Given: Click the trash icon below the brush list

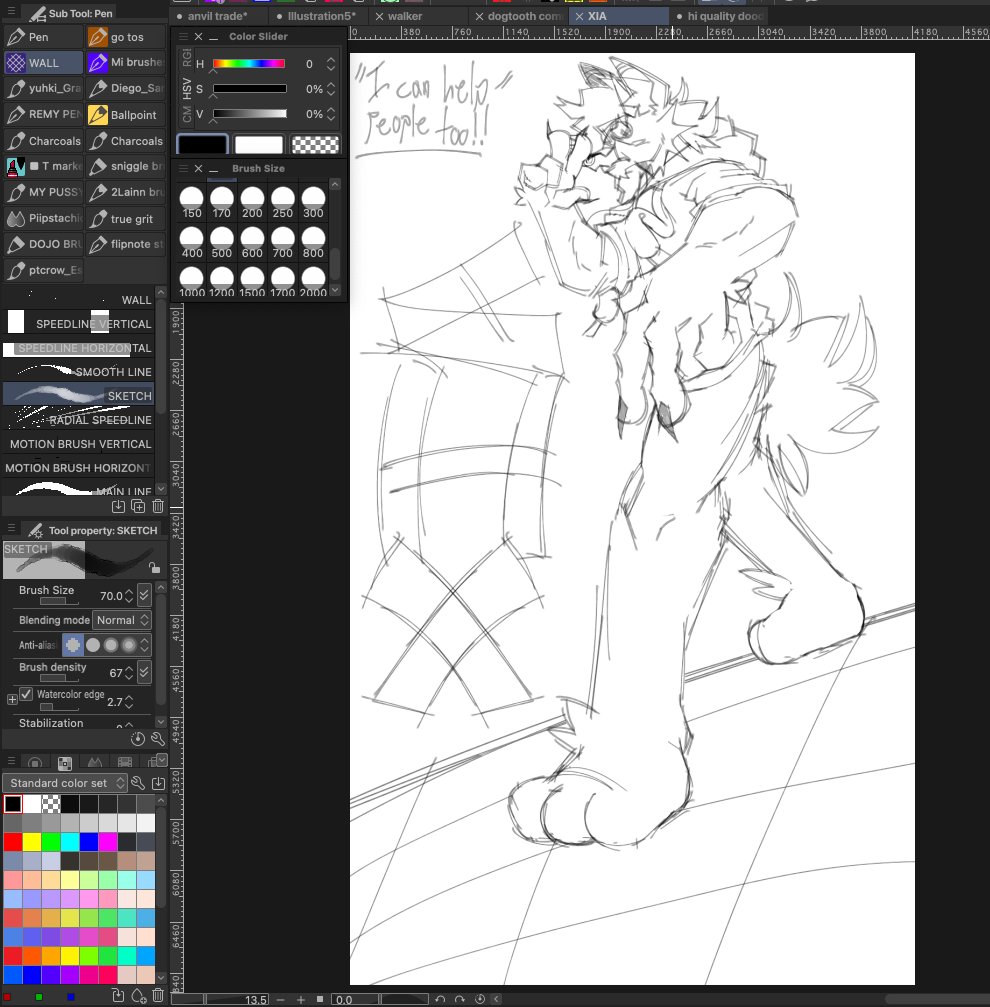Looking at the screenshot, I should [157, 506].
